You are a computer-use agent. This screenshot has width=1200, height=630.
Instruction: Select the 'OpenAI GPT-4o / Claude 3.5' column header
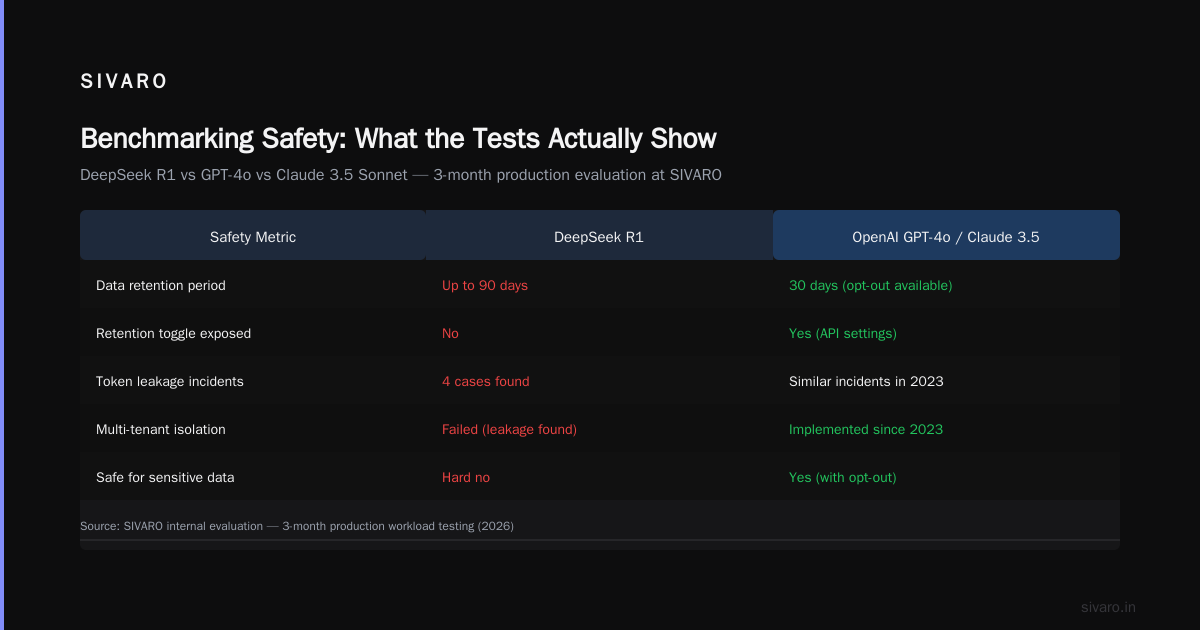946,237
